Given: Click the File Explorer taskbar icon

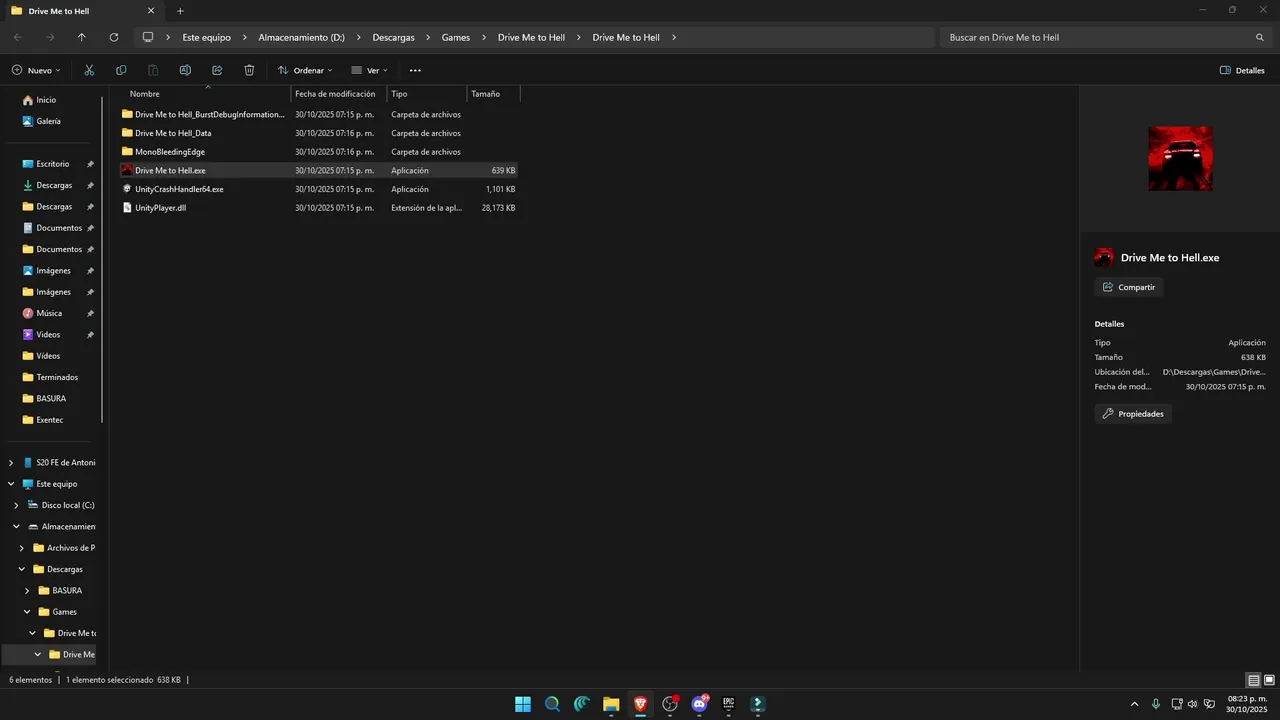Looking at the screenshot, I should coord(611,704).
